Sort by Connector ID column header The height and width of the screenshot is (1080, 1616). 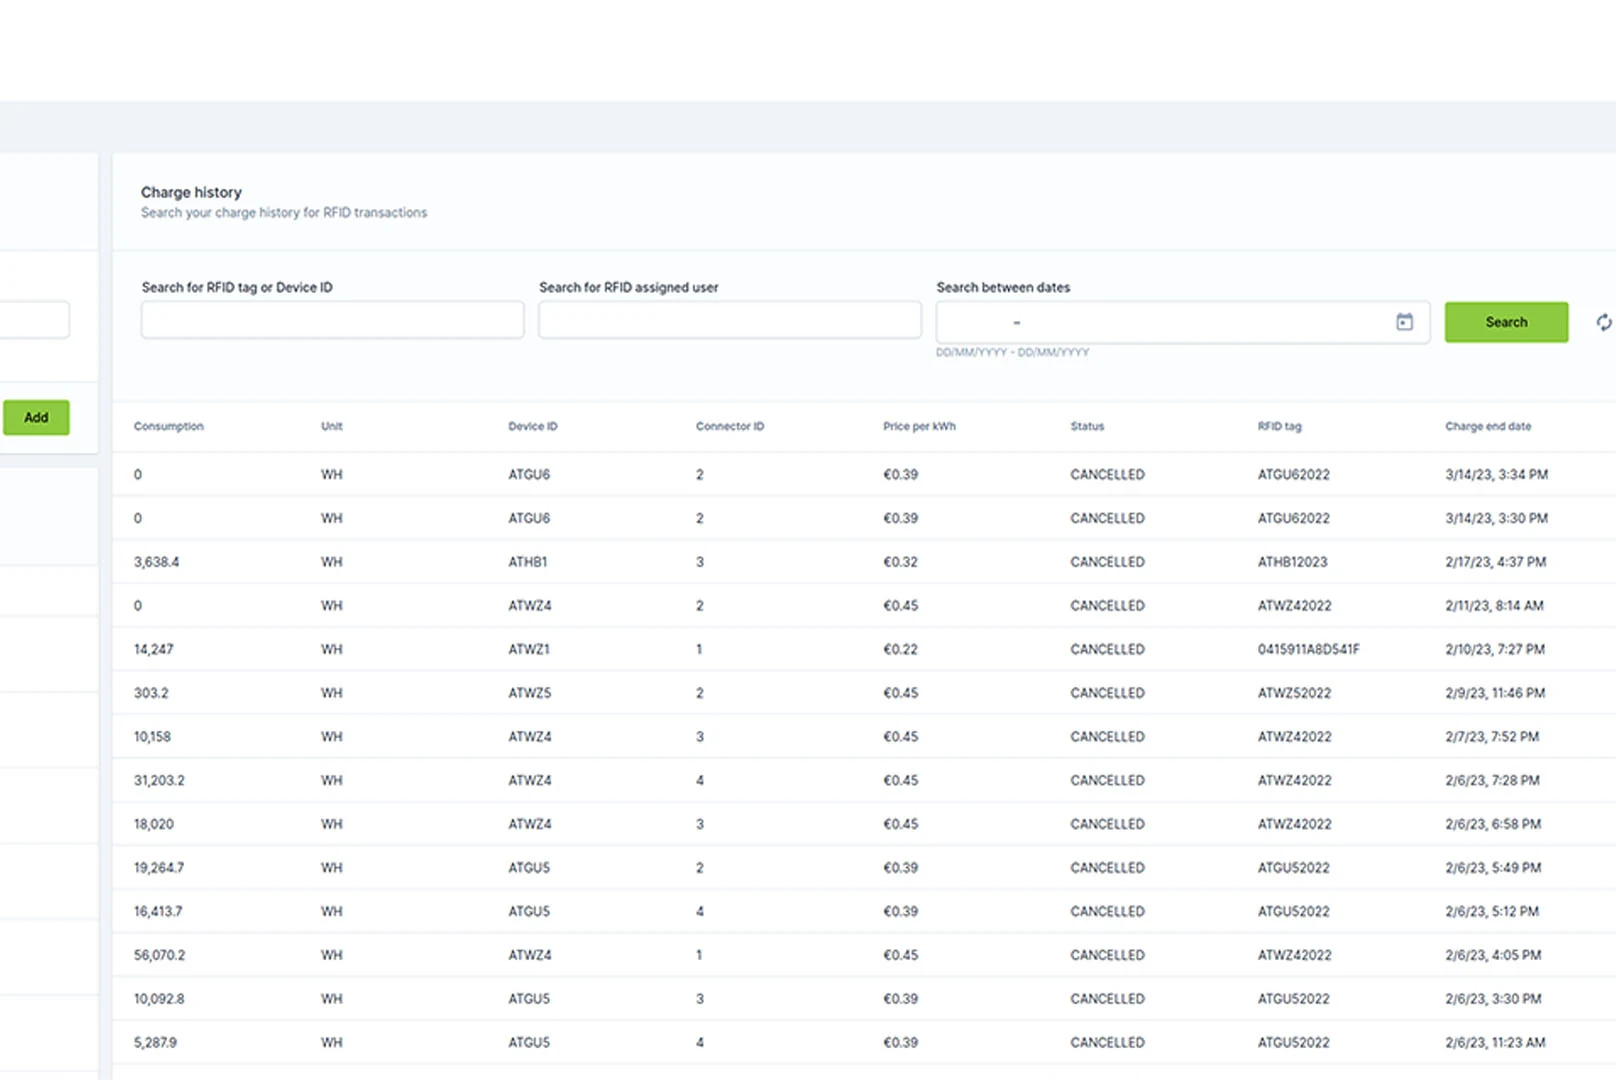730,426
